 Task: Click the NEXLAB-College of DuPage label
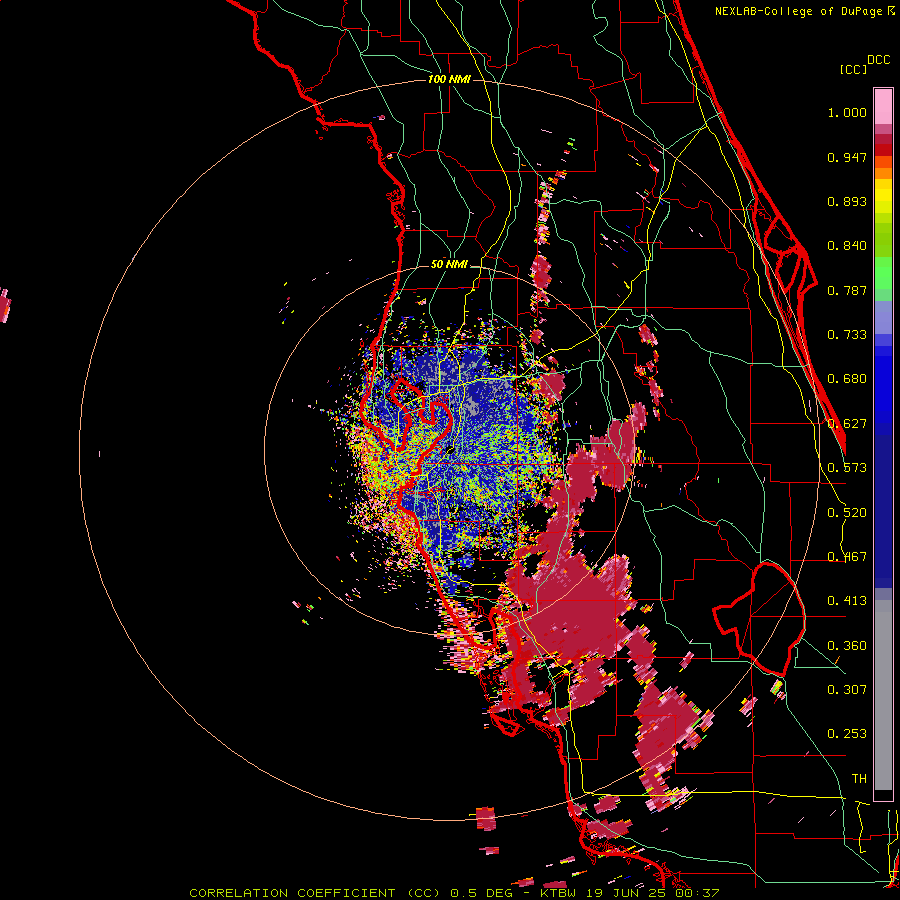point(798,11)
